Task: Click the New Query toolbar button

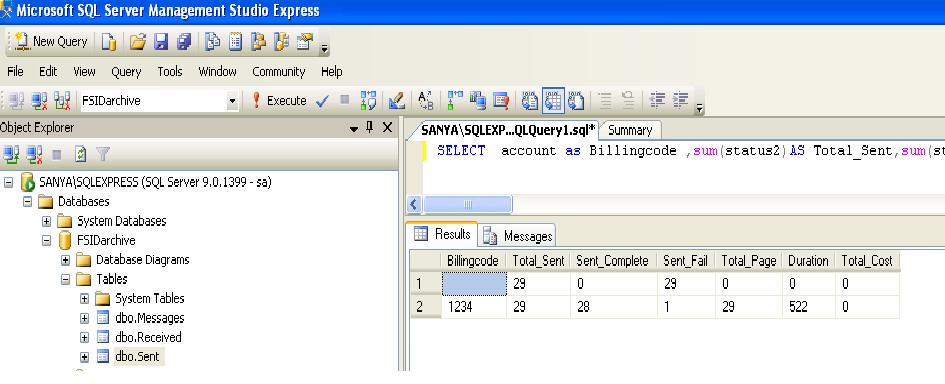Action: (50, 42)
